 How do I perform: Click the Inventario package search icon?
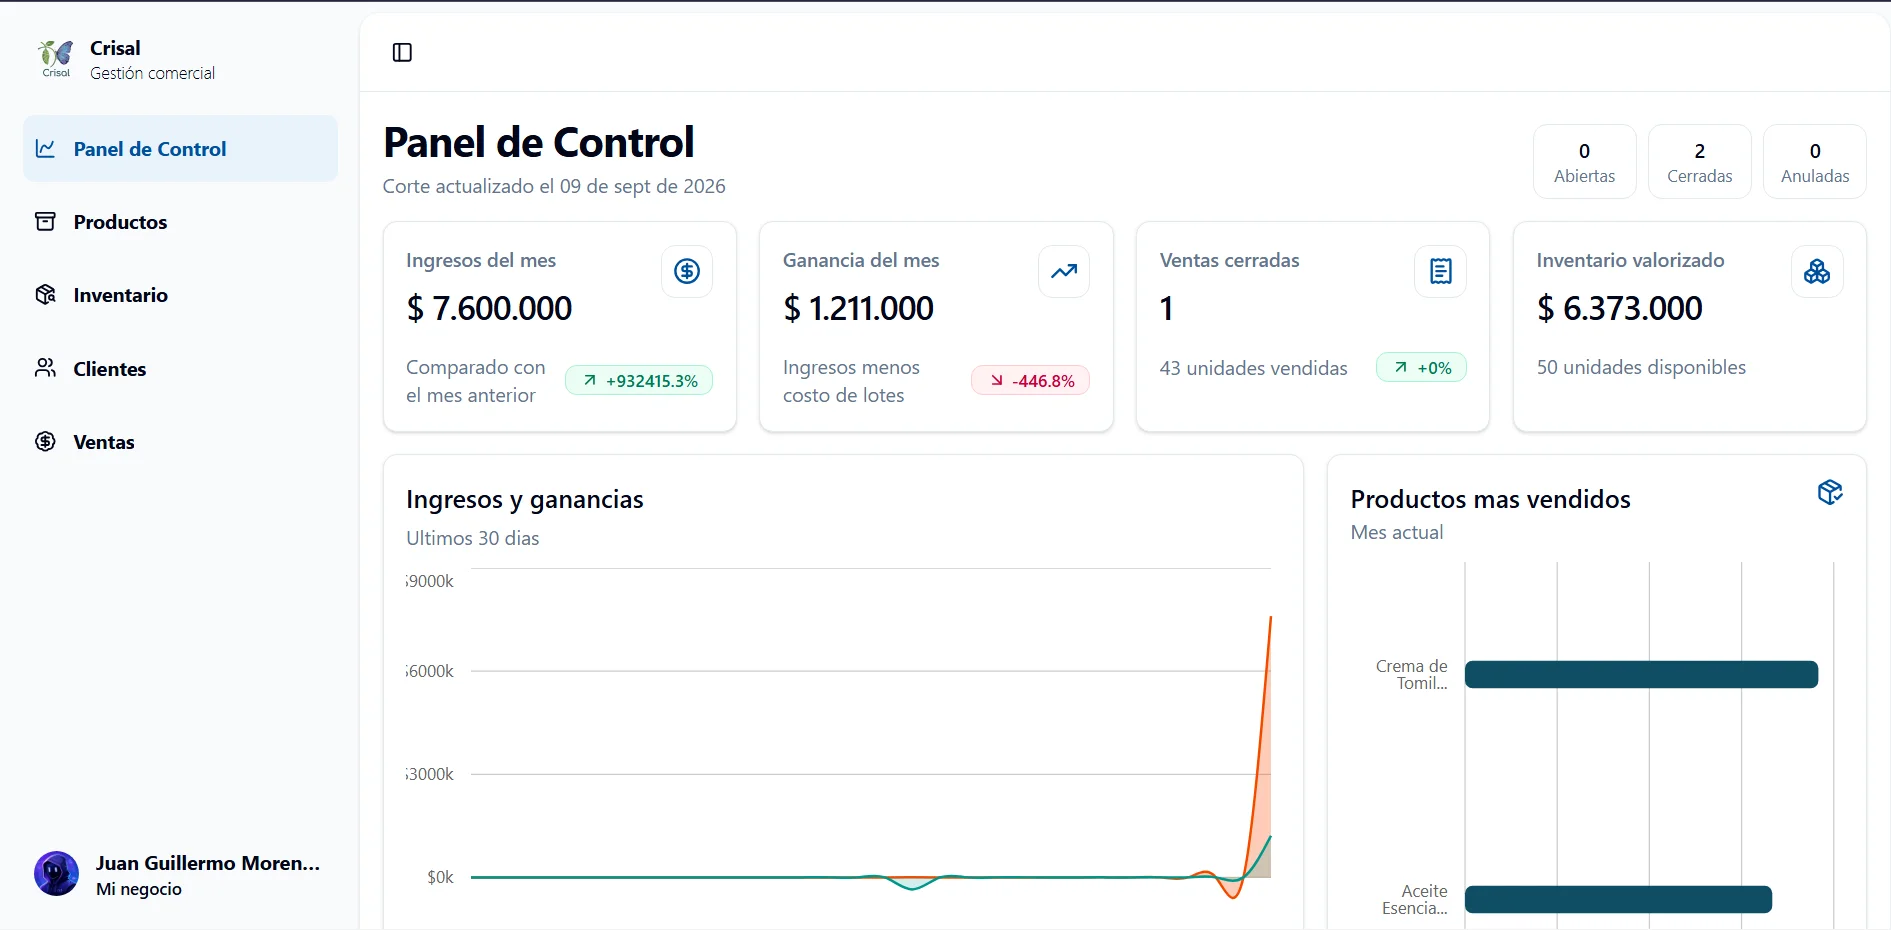coord(45,294)
